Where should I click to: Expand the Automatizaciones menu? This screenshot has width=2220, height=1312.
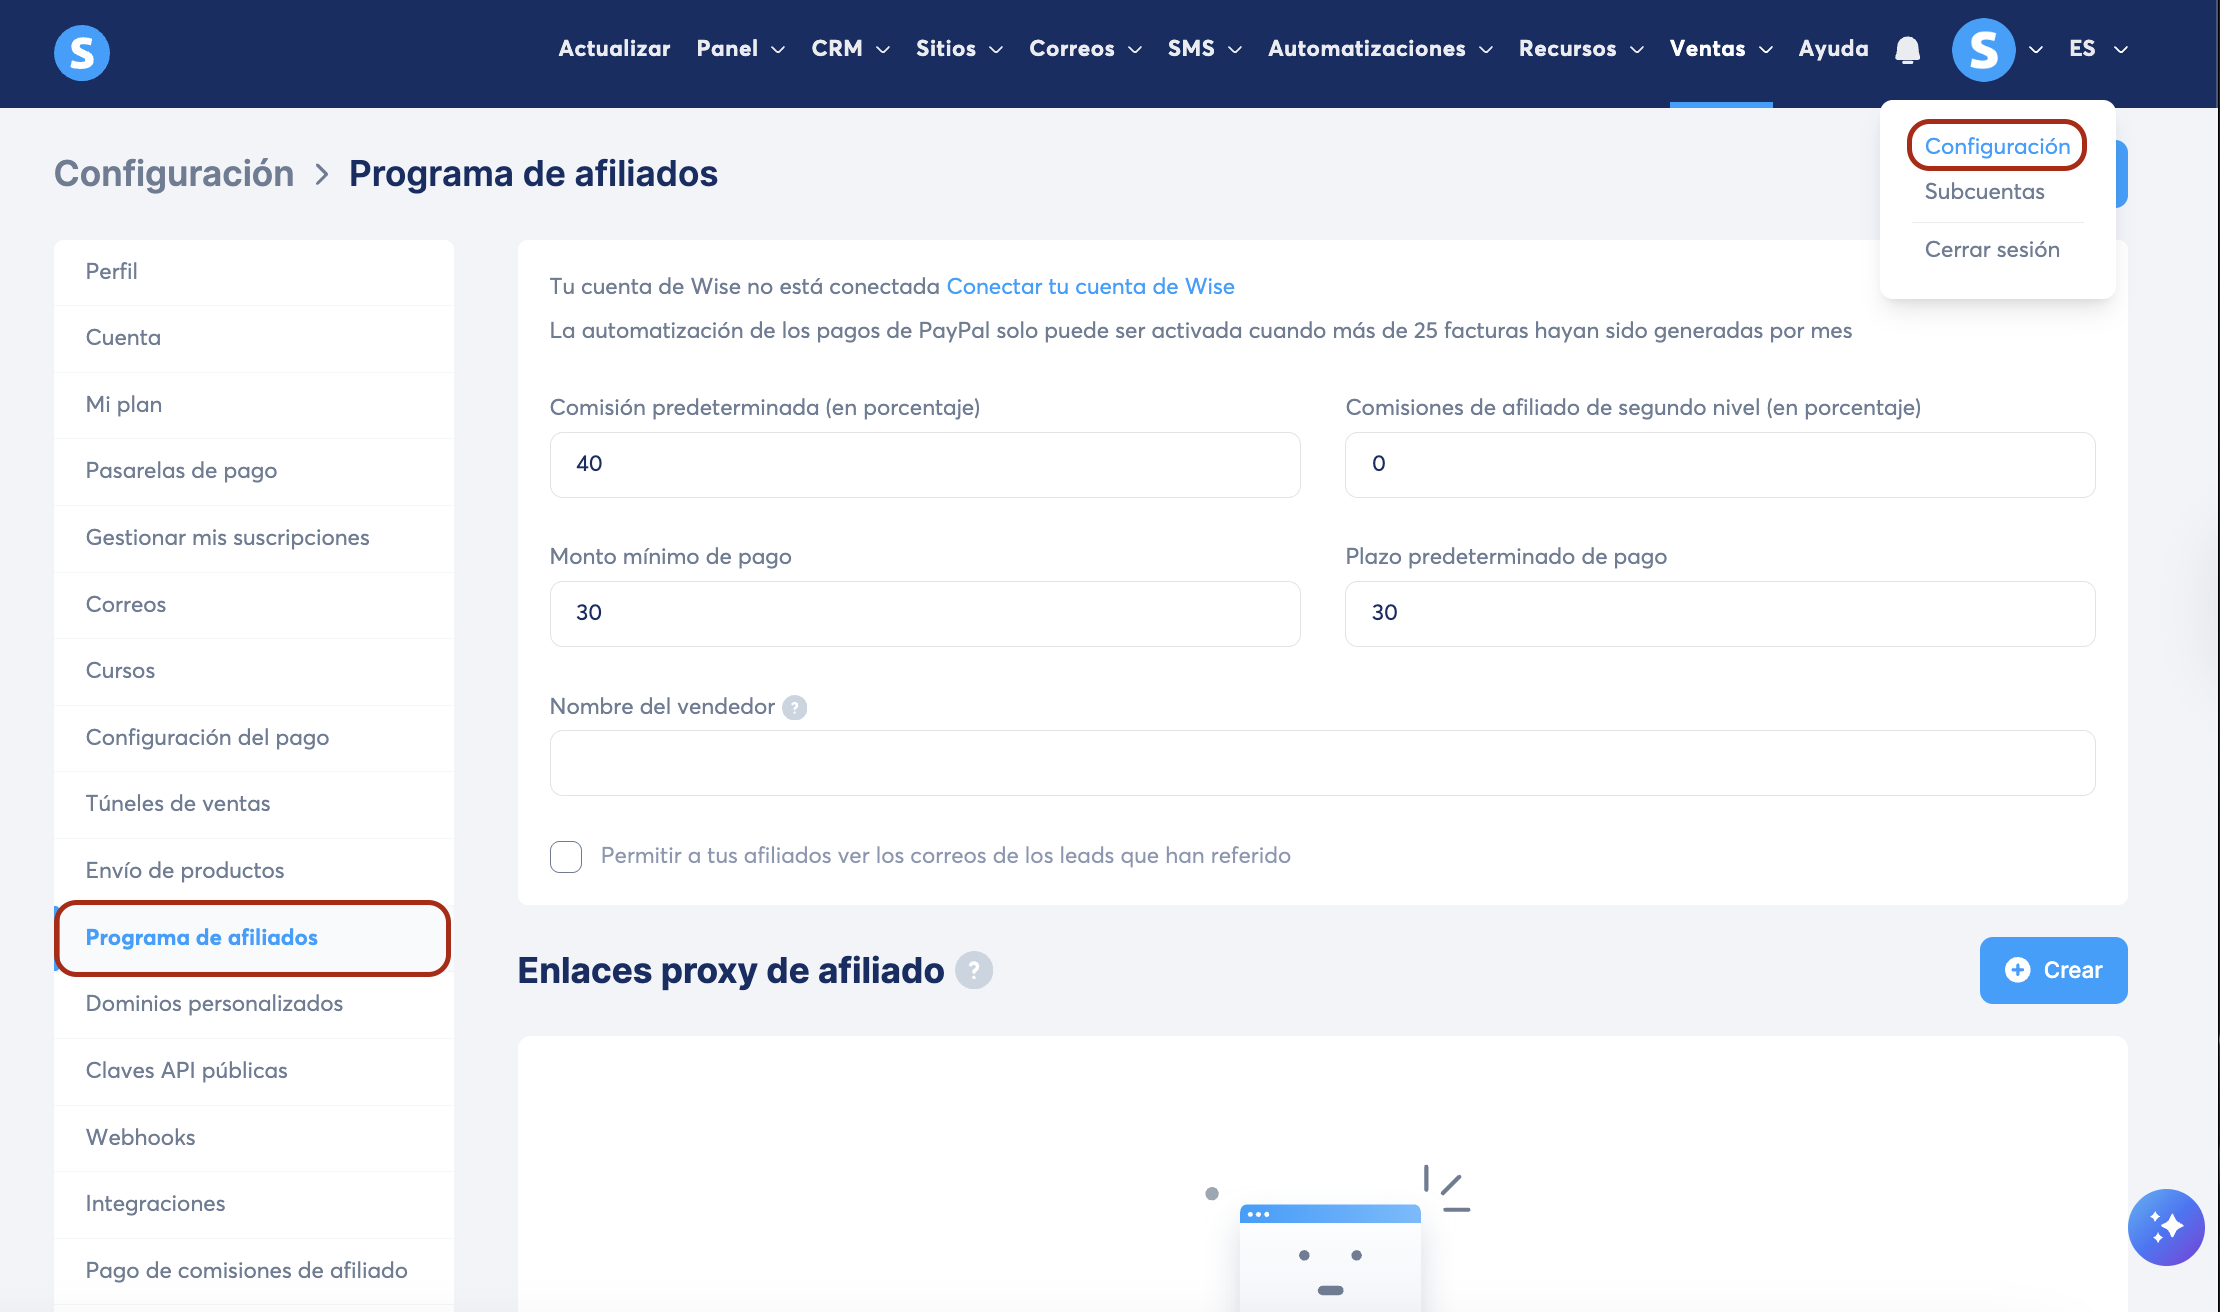pyautogui.click(x=1379, y=49)
